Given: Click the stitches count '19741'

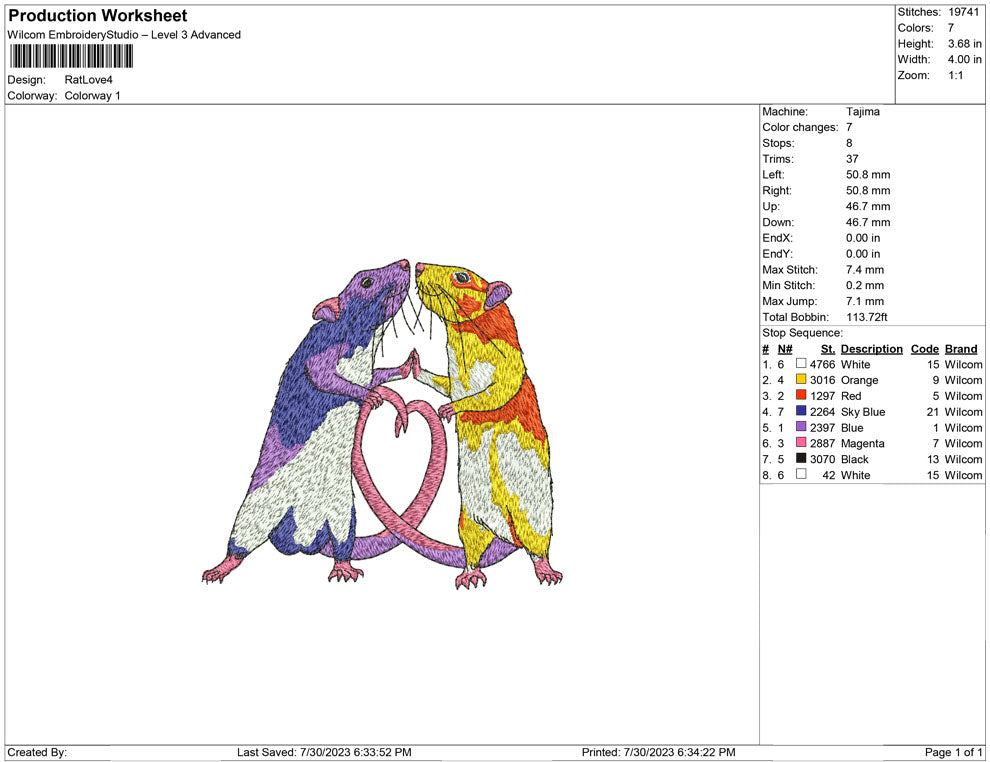Looking at the screenshot, I should 963,12.
